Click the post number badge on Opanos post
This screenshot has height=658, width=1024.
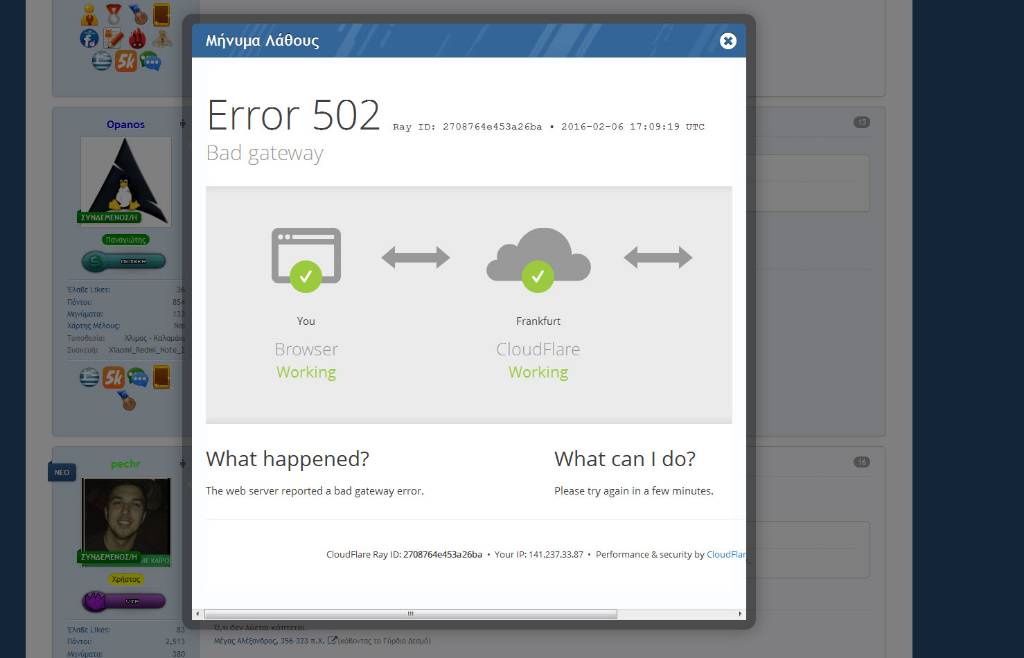point(861,122)
